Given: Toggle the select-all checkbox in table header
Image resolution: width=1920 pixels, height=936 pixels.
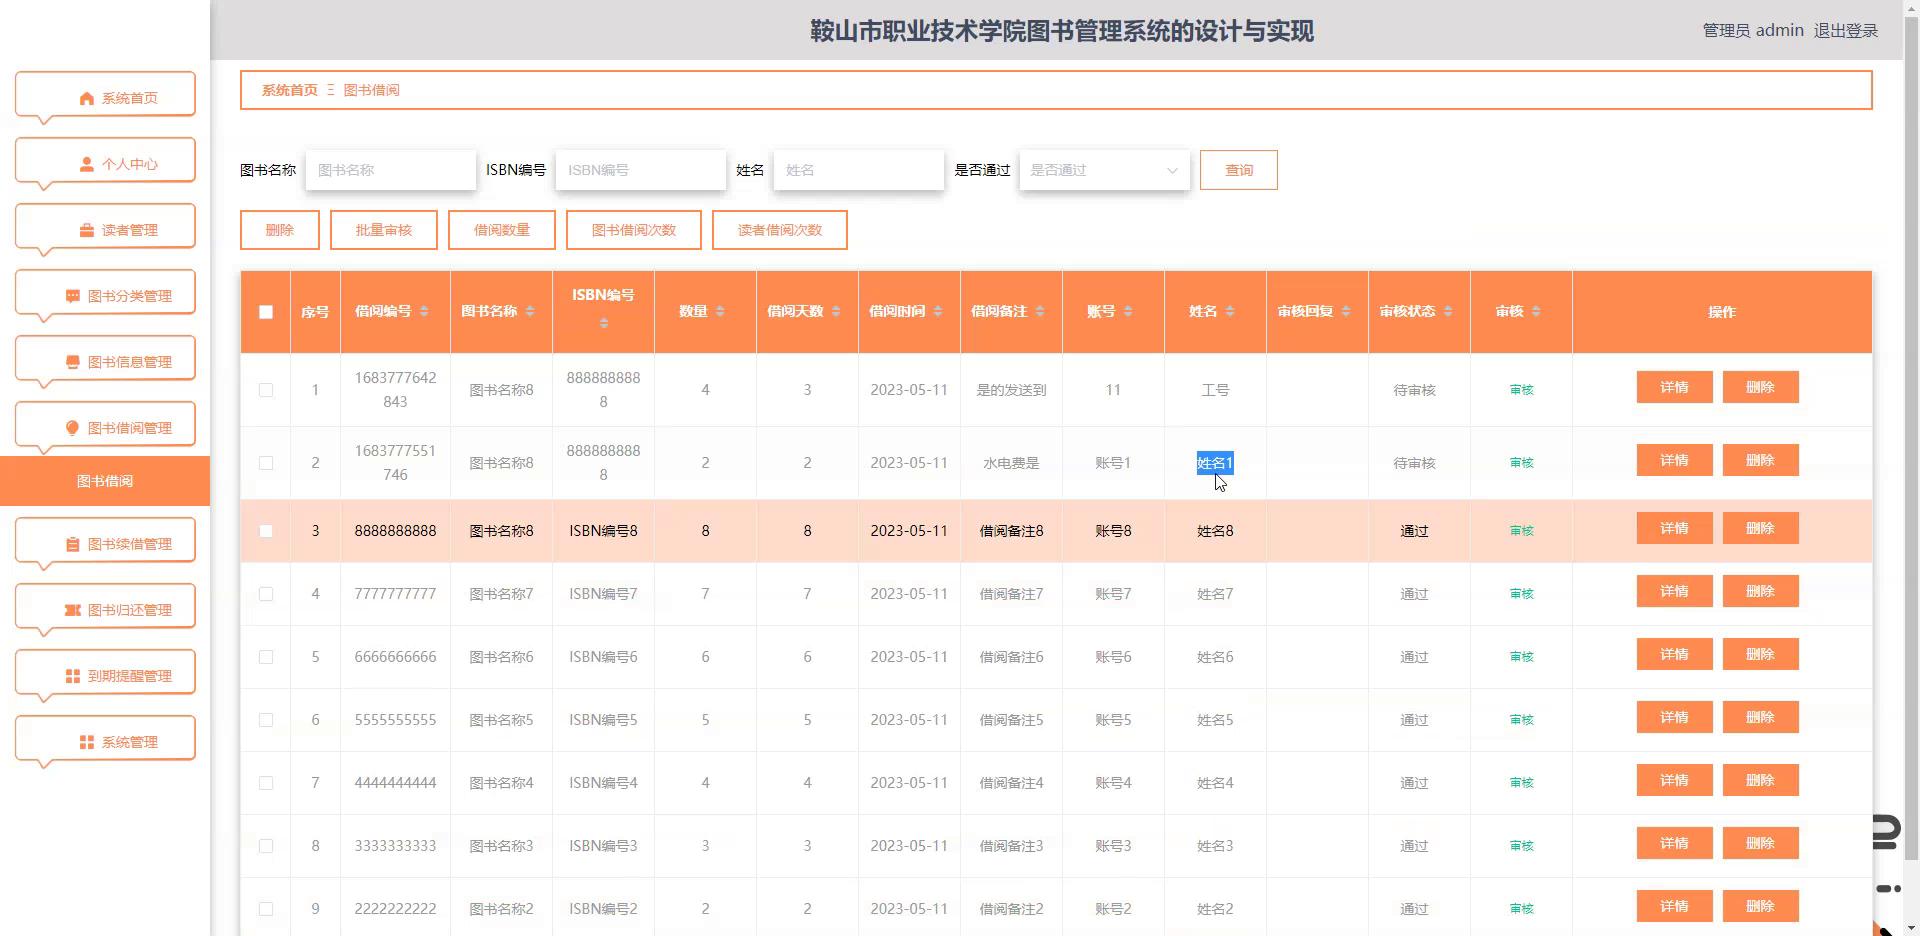Looking at the screenshot, I should 266,312.
